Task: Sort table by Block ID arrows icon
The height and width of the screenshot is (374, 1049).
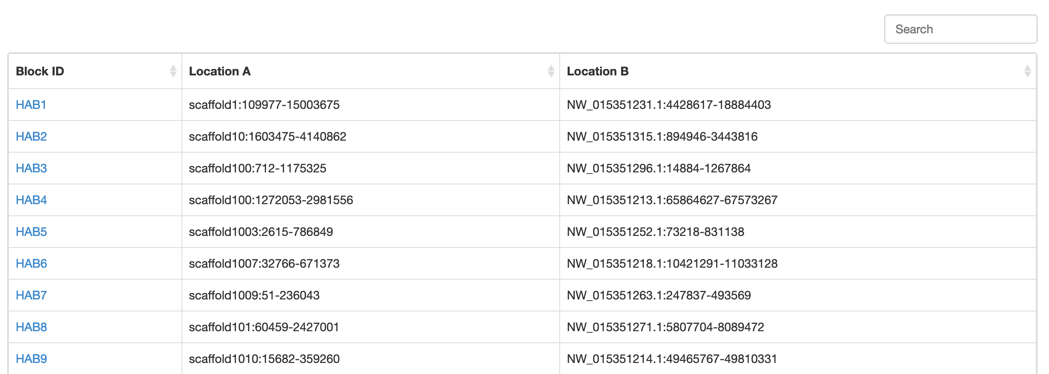Action: pyautogui.click(x=173, y=71)
